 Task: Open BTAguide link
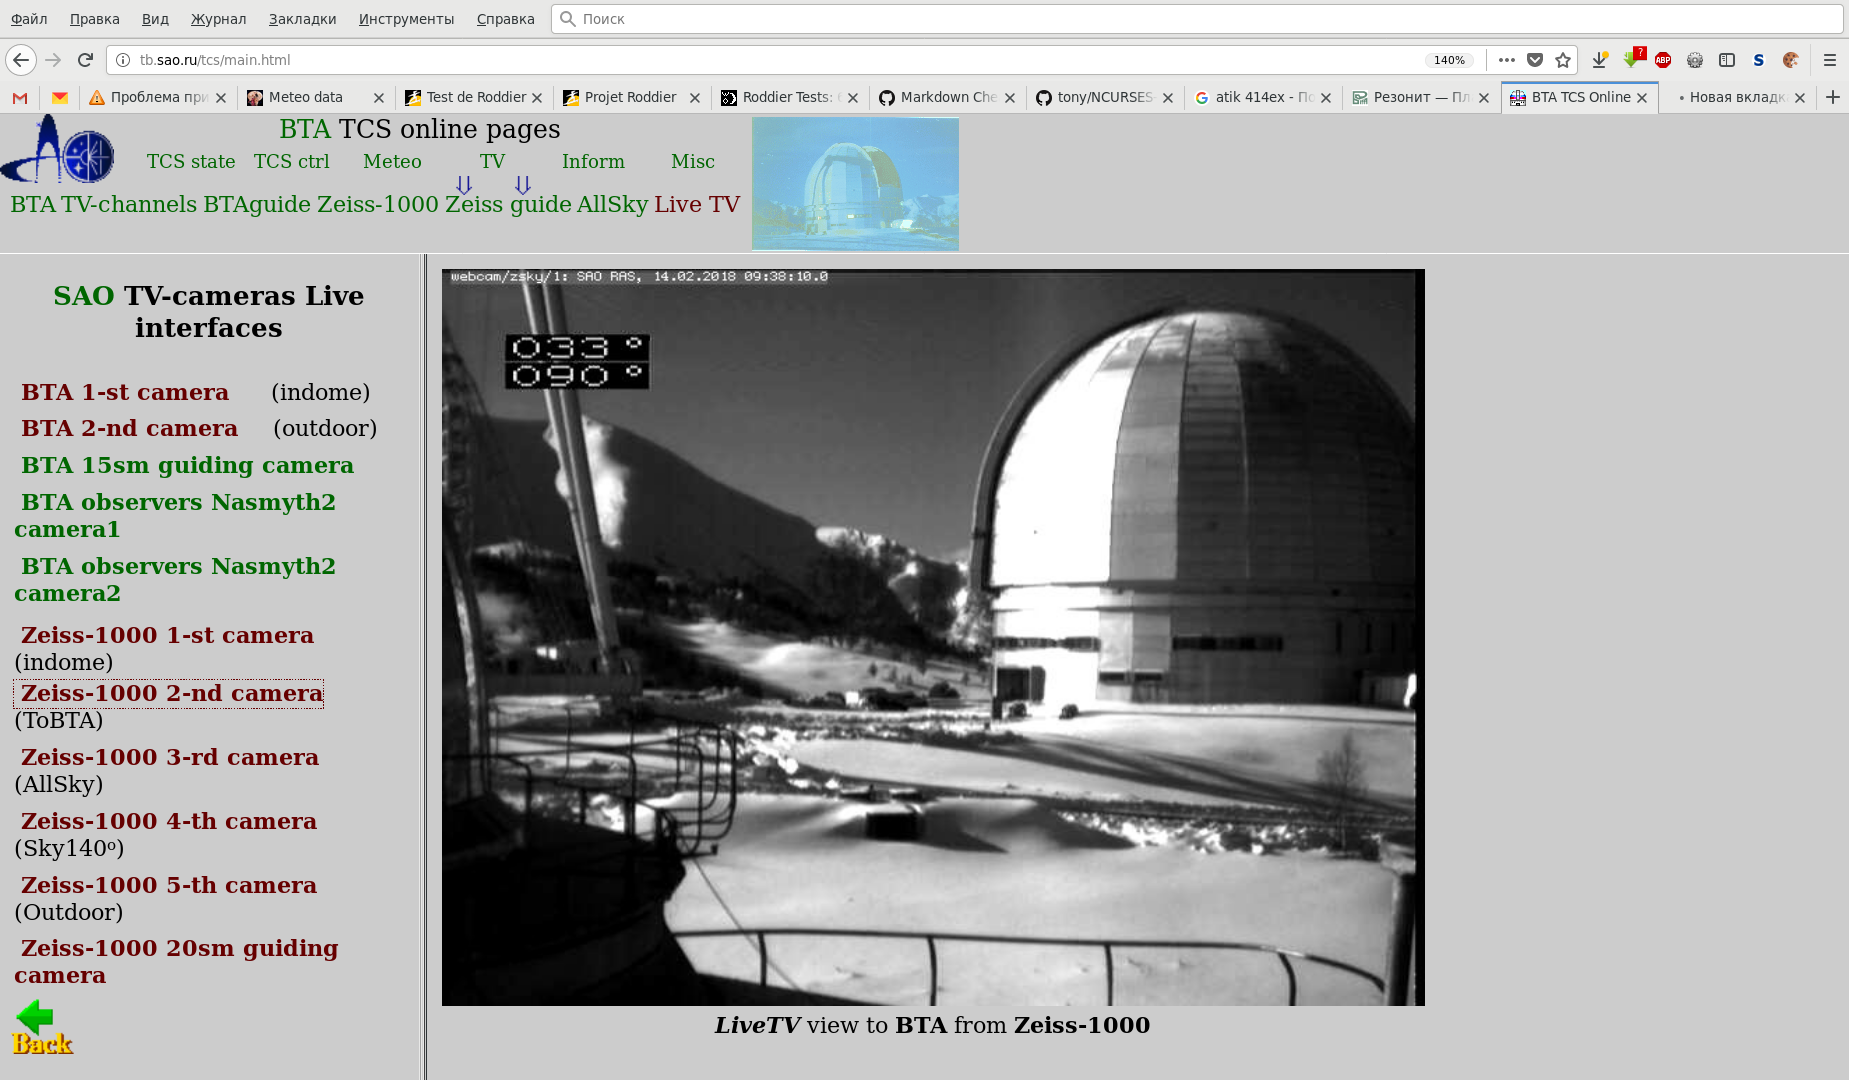257,204
